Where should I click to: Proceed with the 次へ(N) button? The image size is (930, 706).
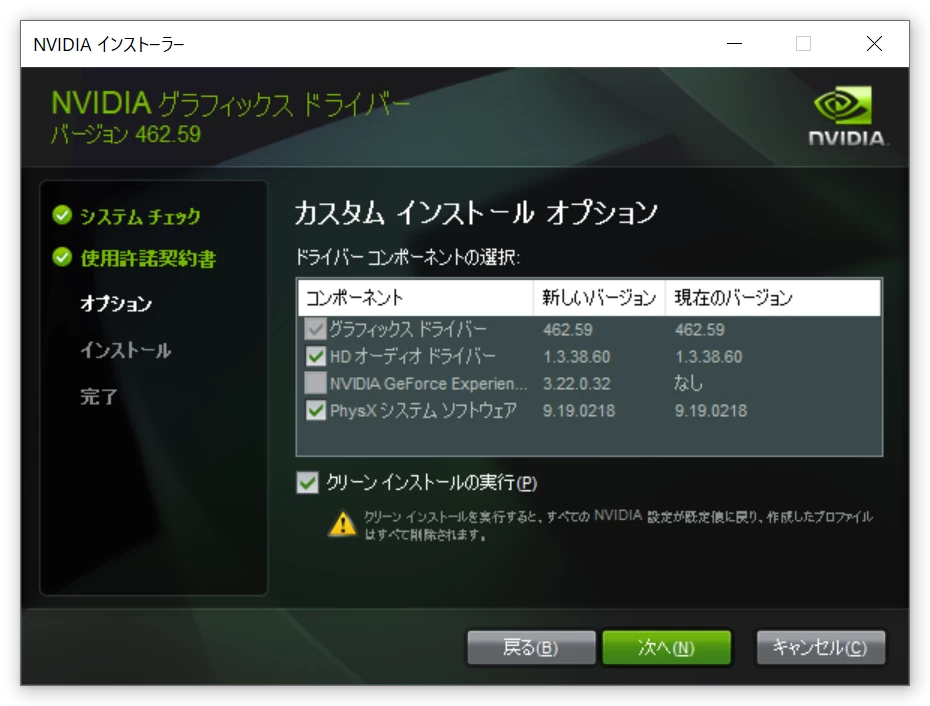[666, 647]
